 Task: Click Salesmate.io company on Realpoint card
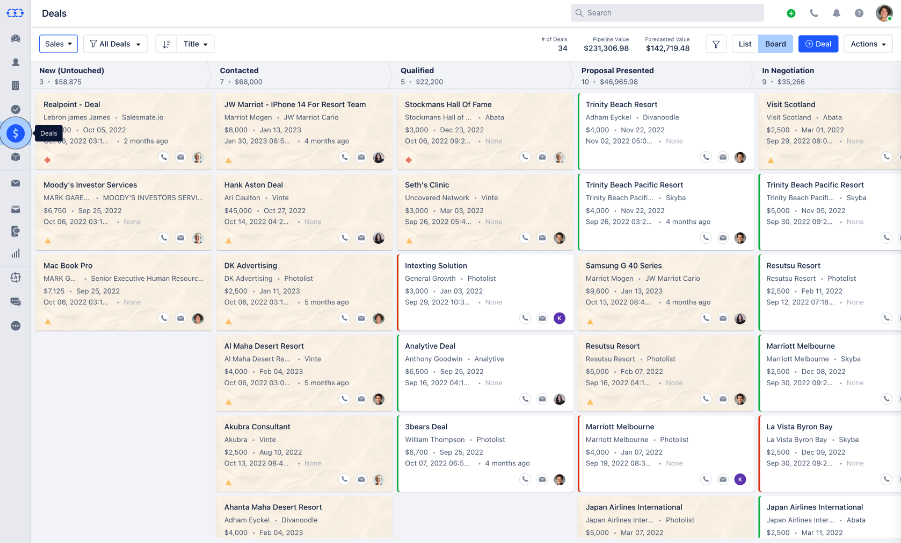143,117
